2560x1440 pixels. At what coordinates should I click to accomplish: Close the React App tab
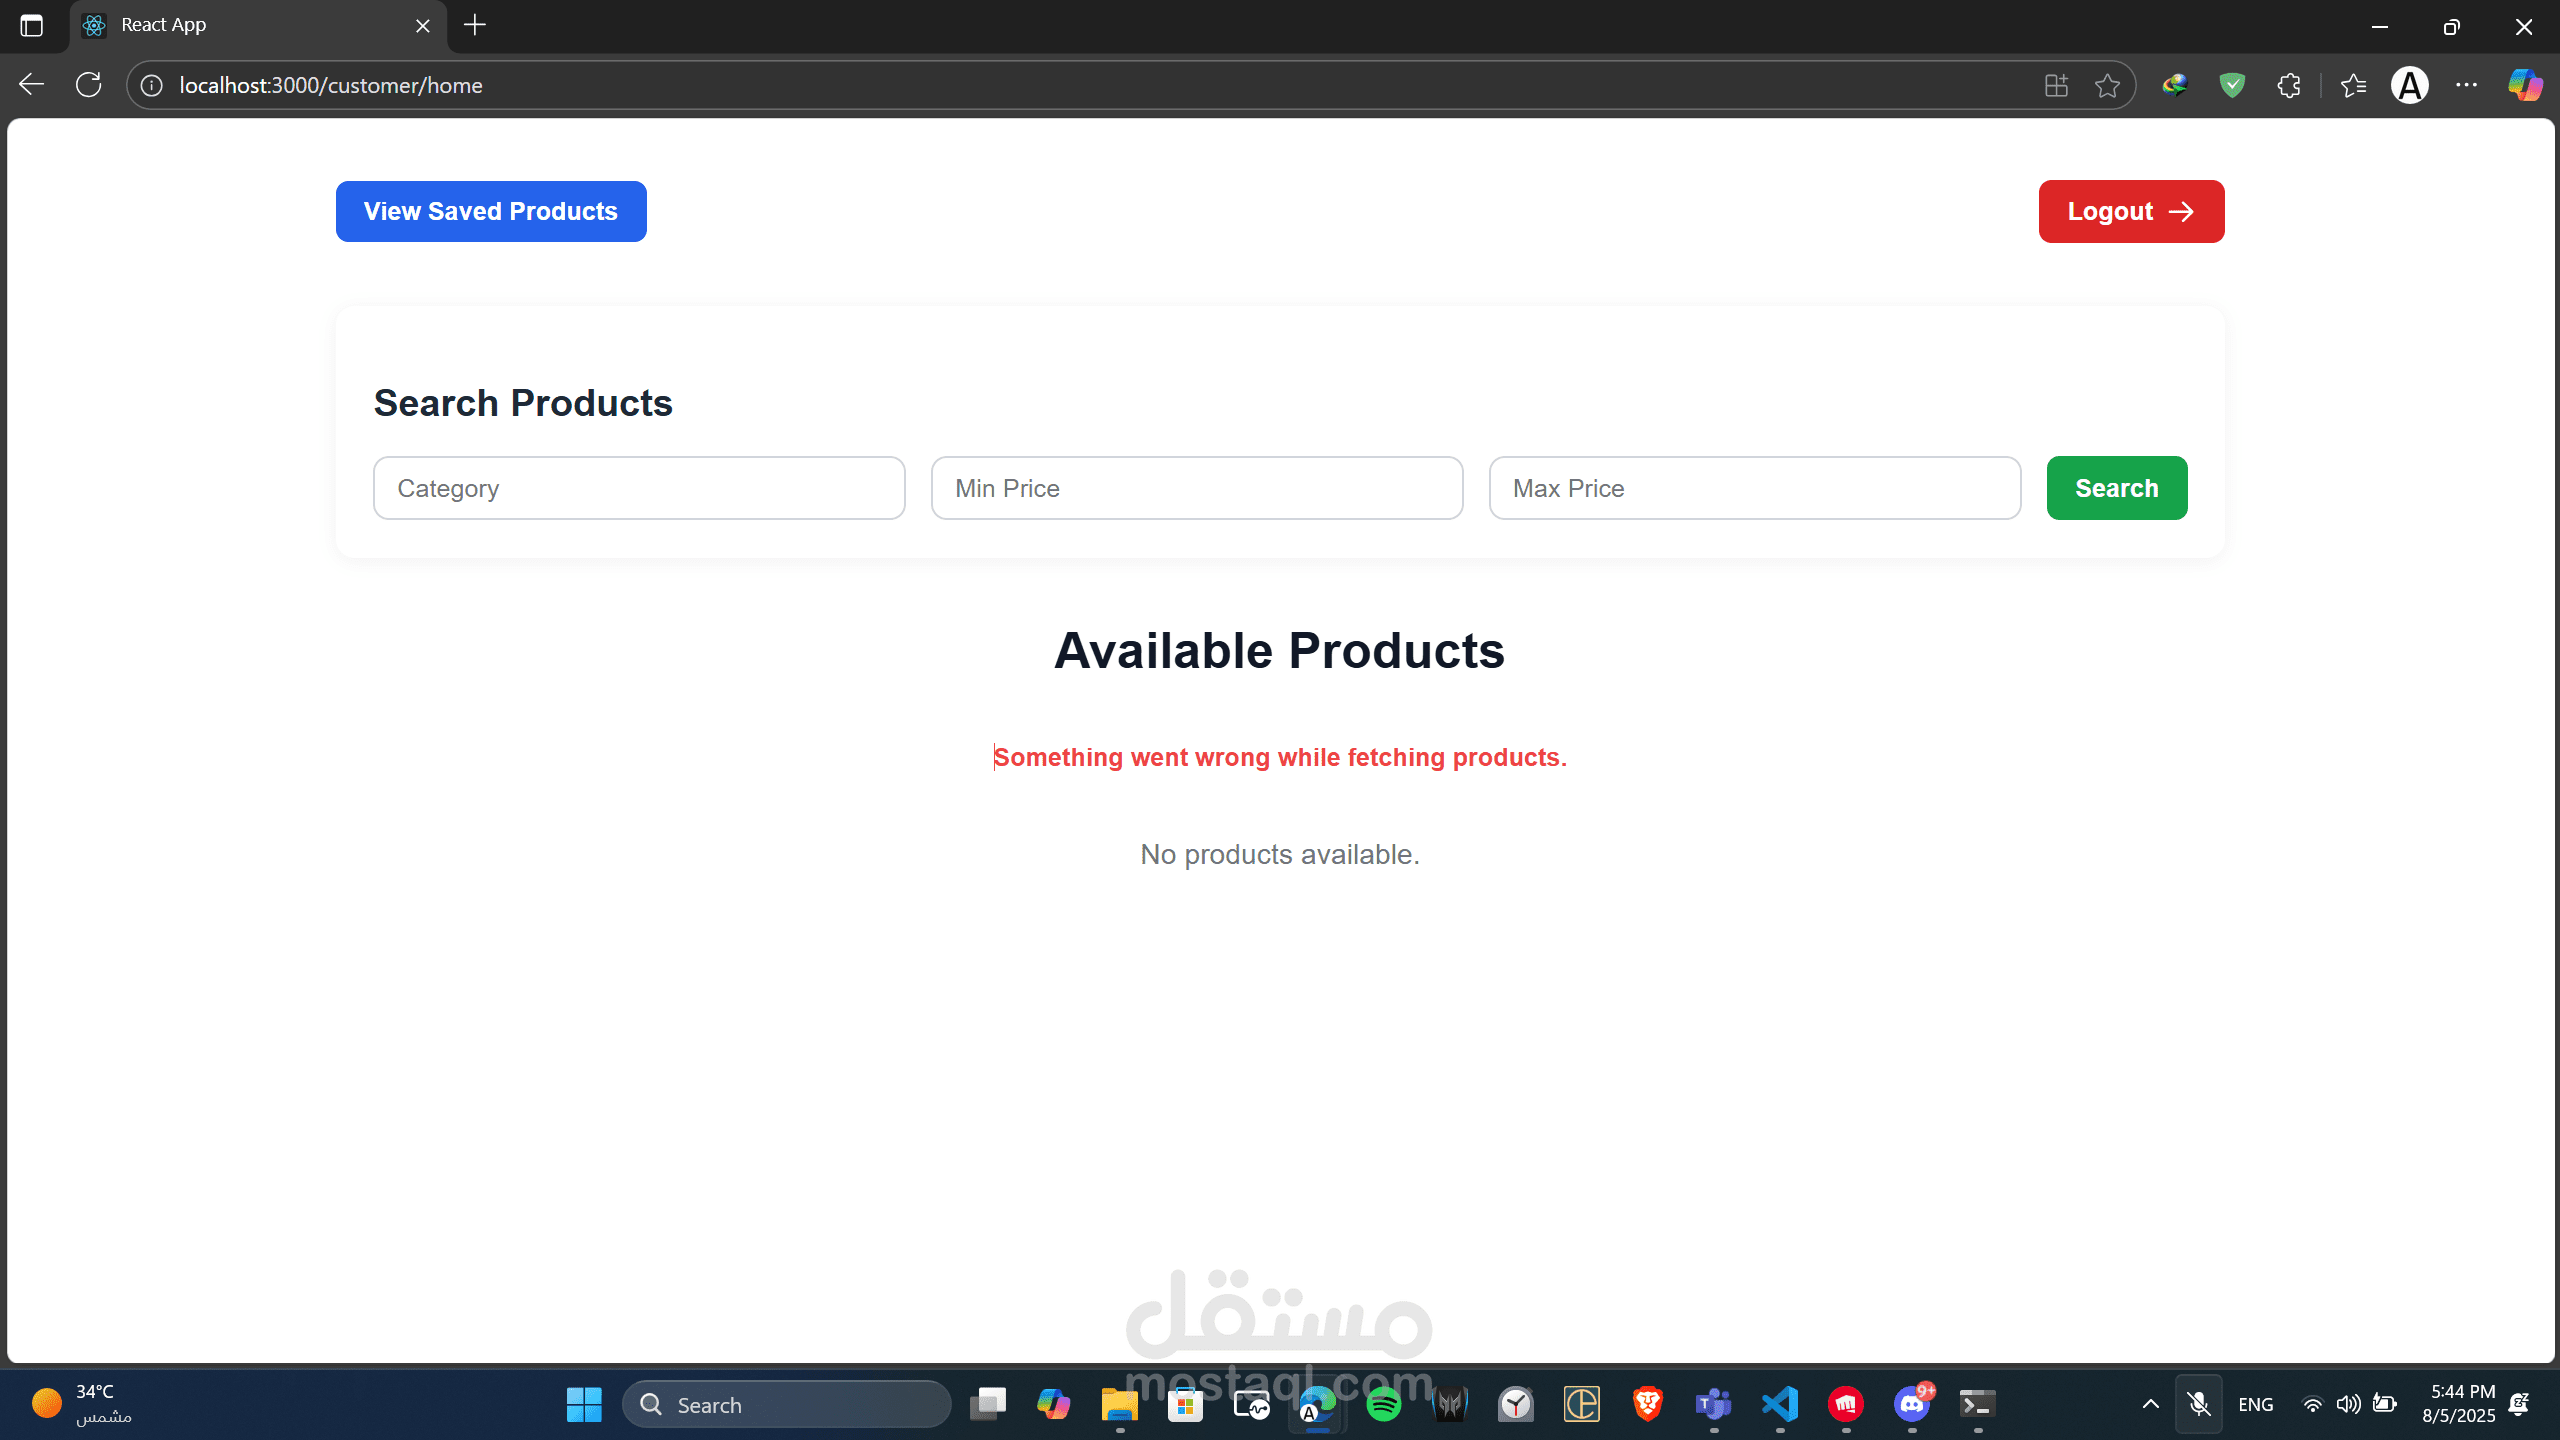(423, 25)
